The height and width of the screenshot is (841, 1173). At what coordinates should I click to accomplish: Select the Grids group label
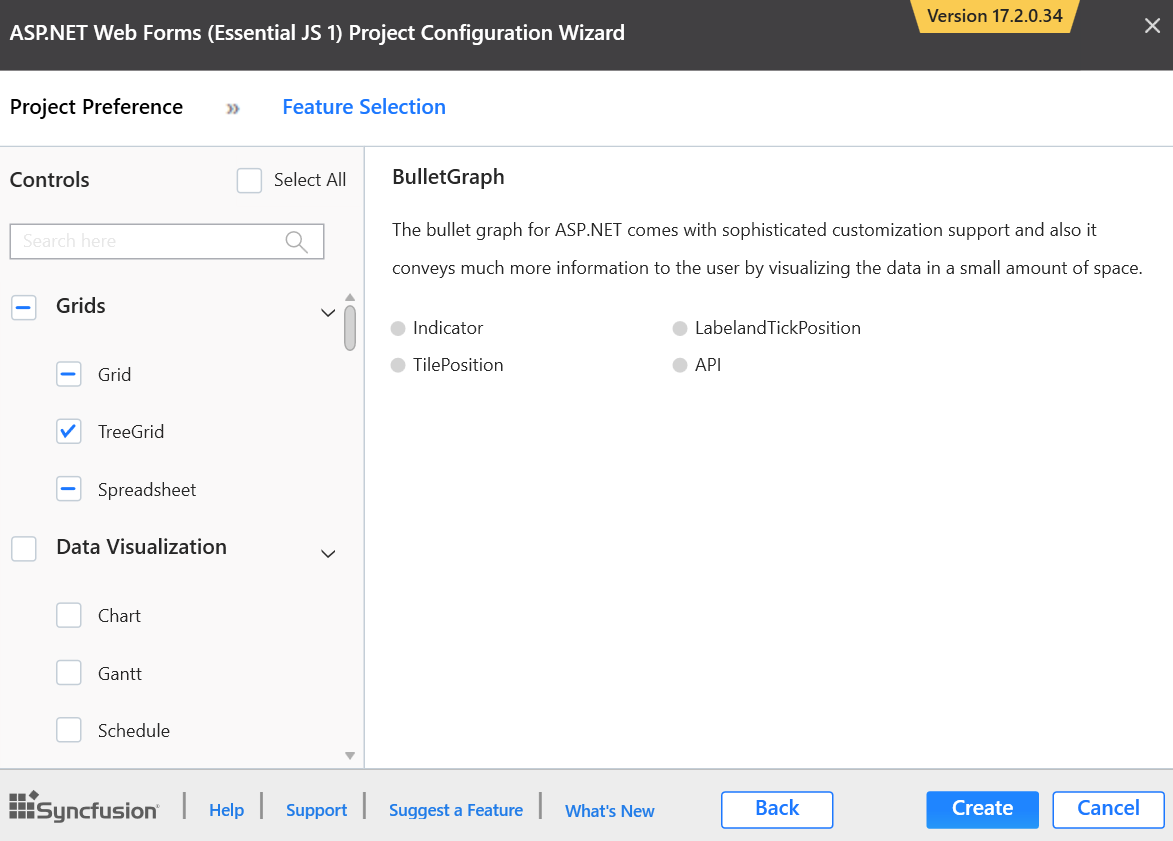pos(81,306)
